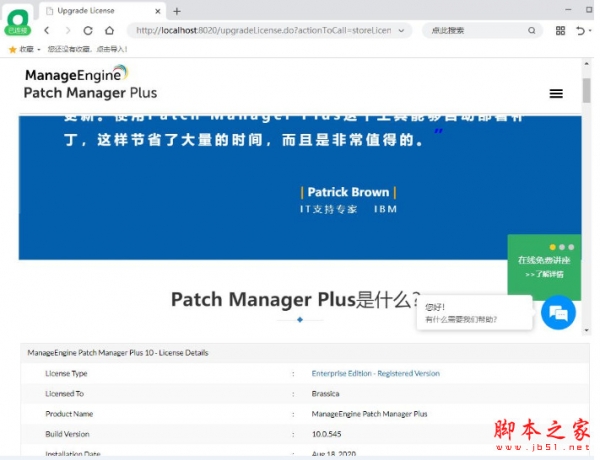The height and width of the screenshot is (460, 600).
Task: Click the search magnifier icon
Action: 532,30
